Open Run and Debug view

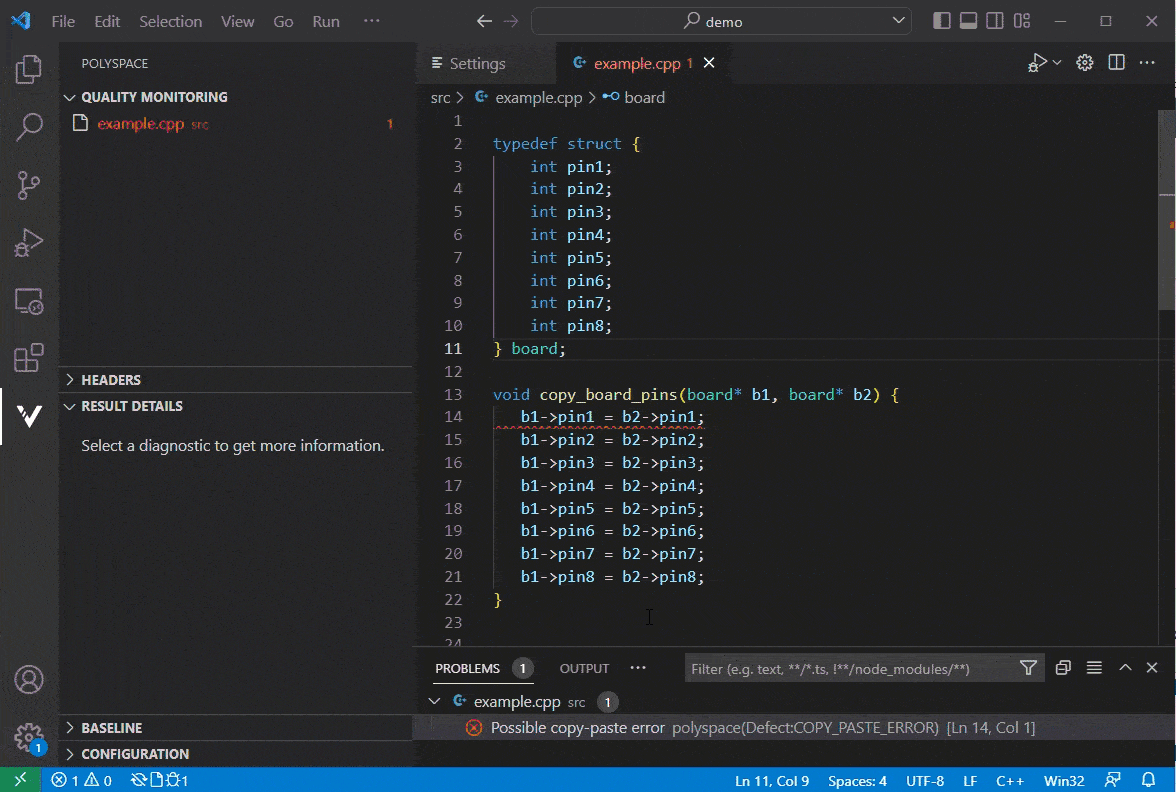tap(29, 242)
